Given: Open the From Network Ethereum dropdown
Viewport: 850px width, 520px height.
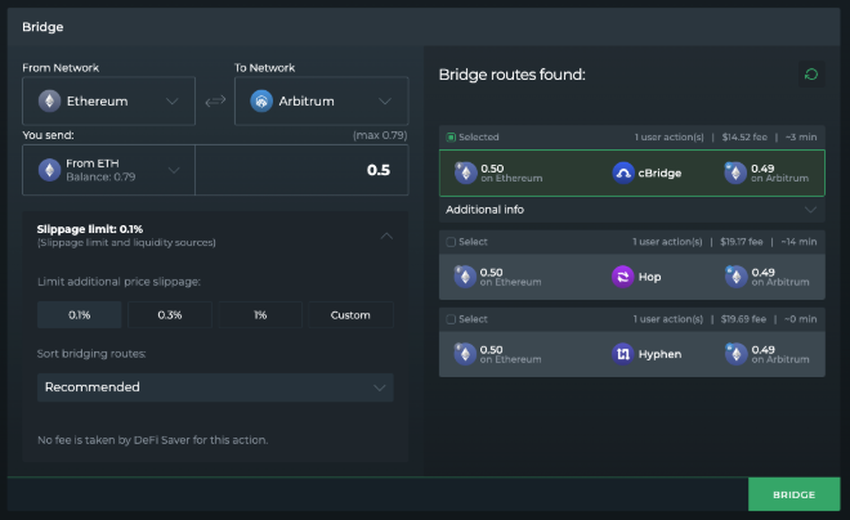Looking at the screenshot, I should tap(109, 101).
